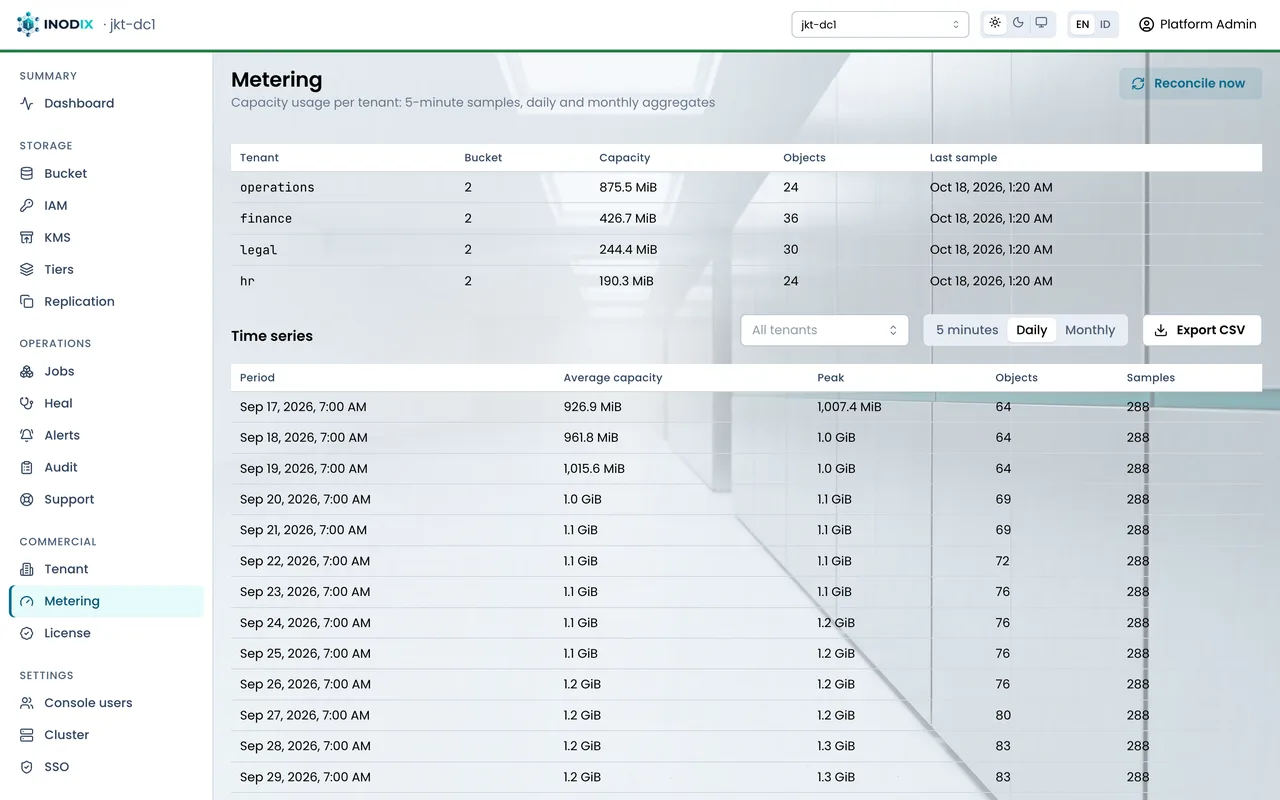Image resolution: width=1280 pixels, height=800 pixels.
Task: Click the Export CSV button
Action: pyautogui.click(x=1202, y=330)
